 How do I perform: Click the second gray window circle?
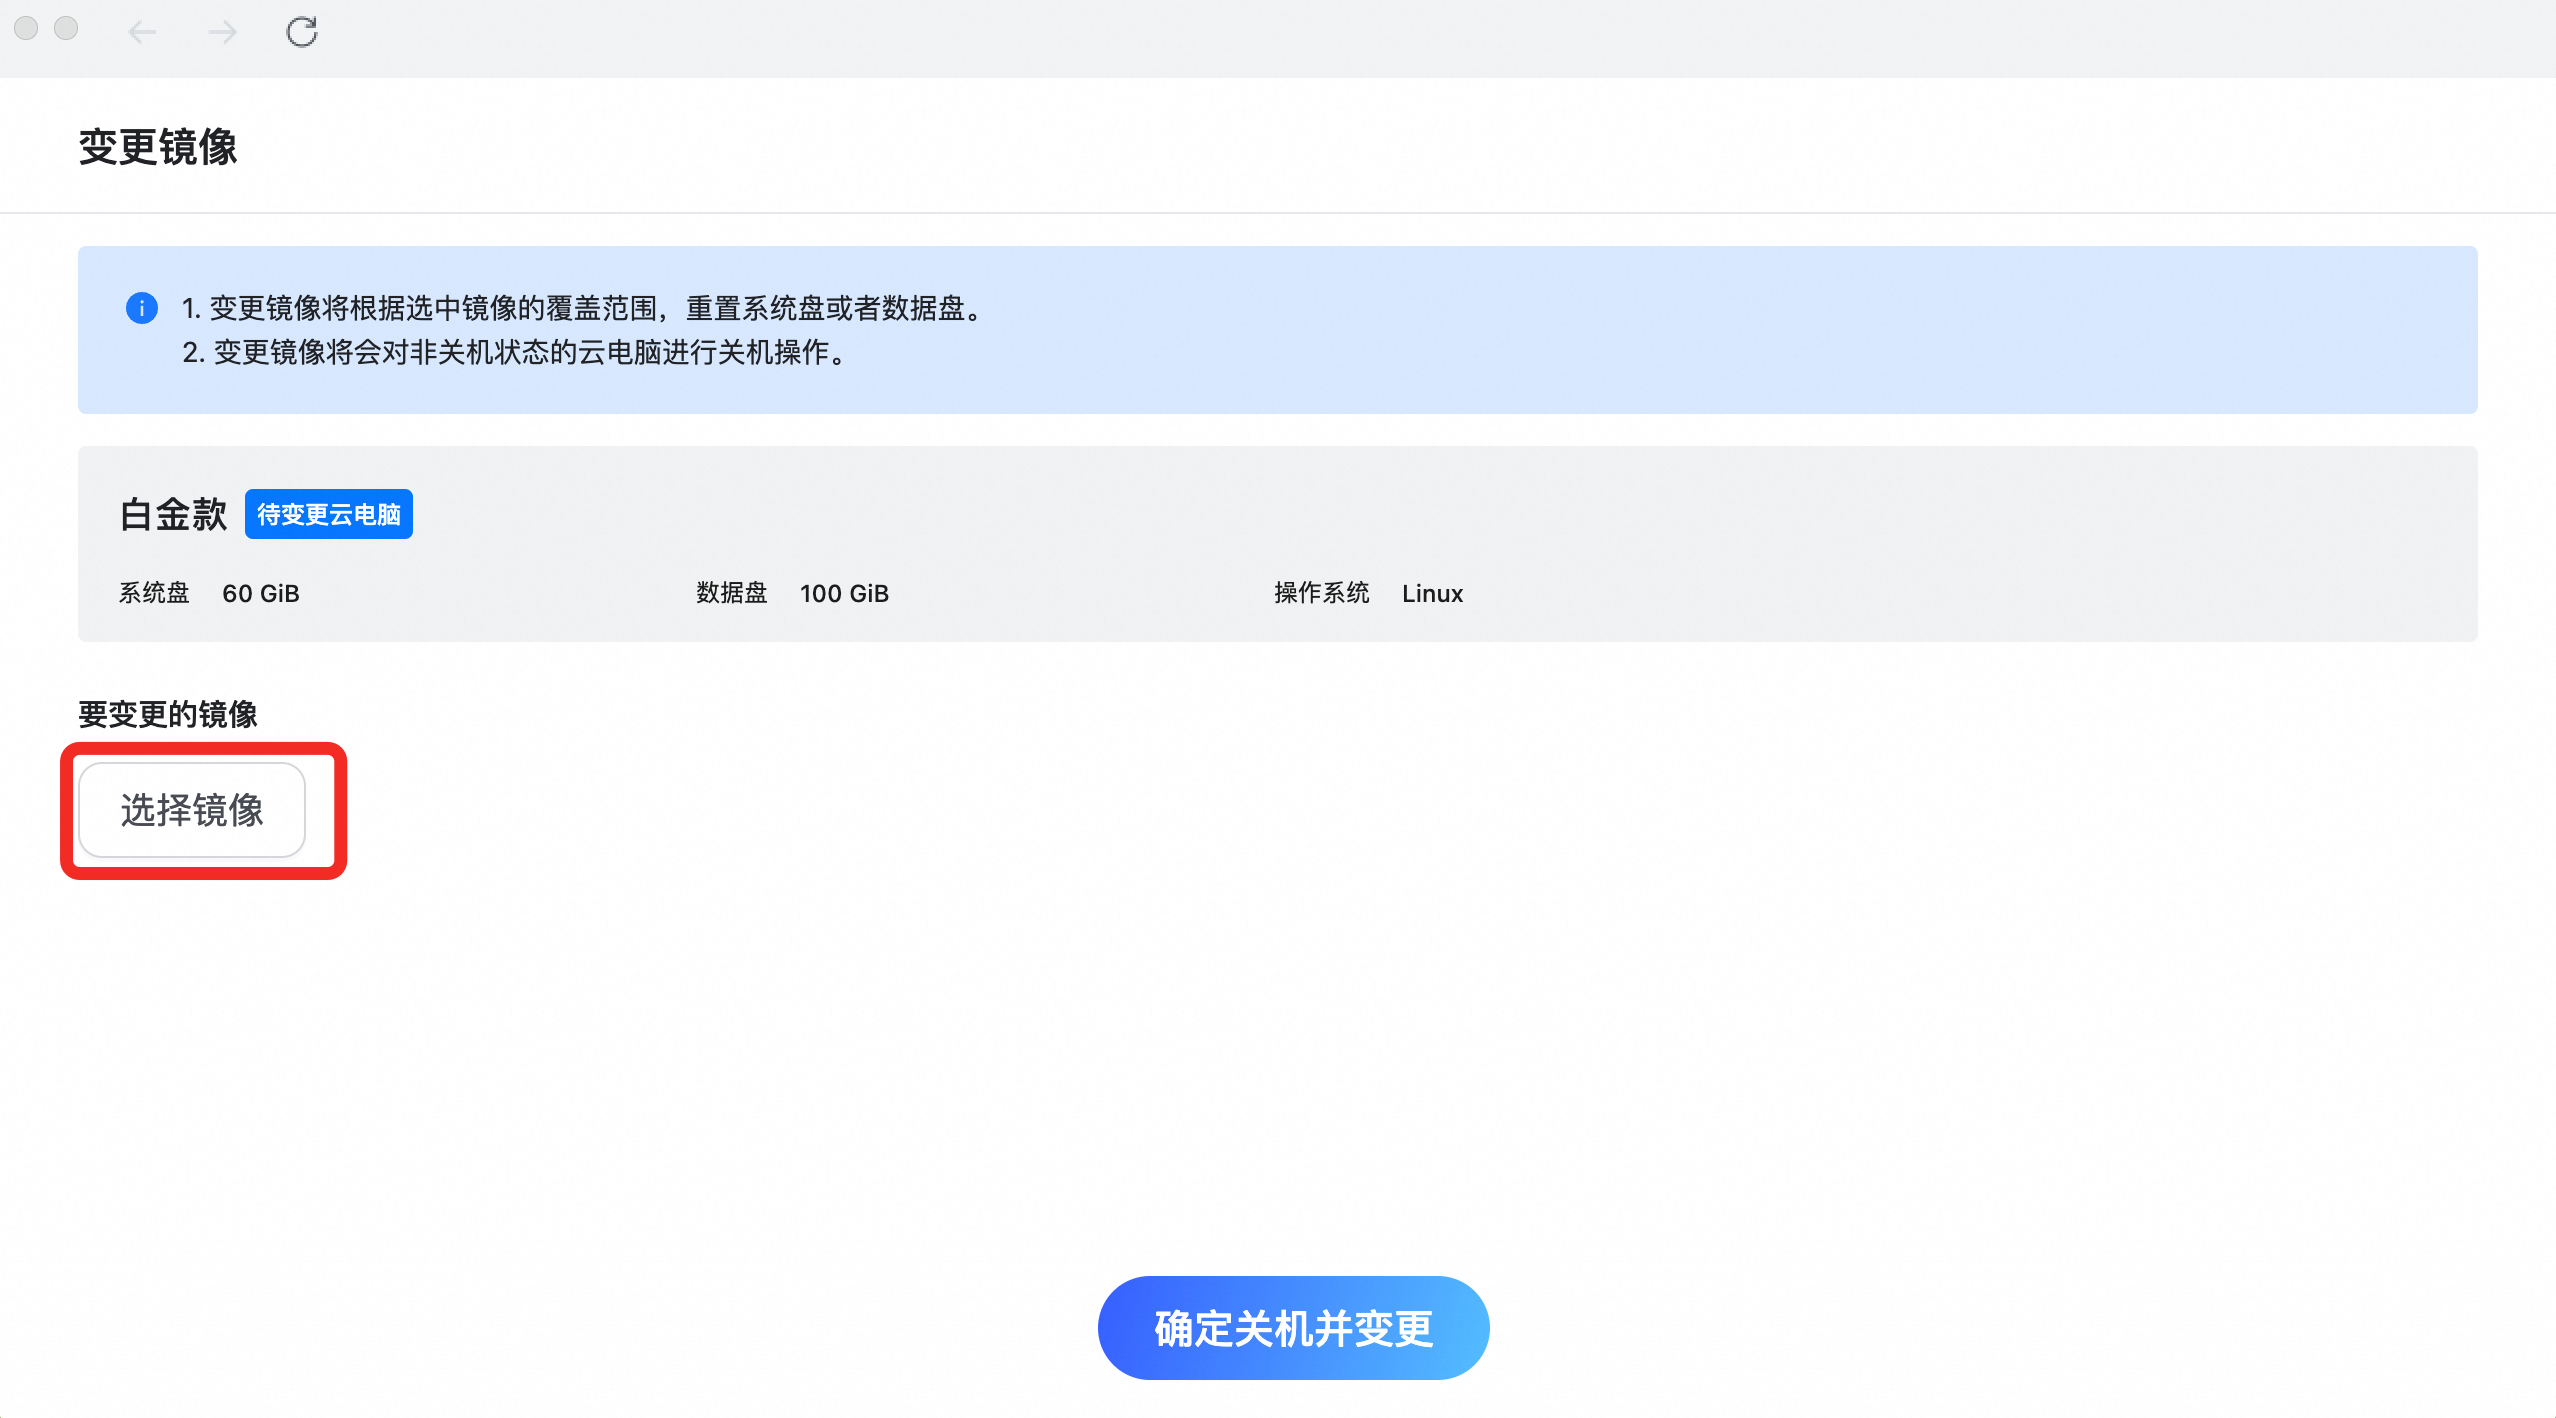[66, 28]
